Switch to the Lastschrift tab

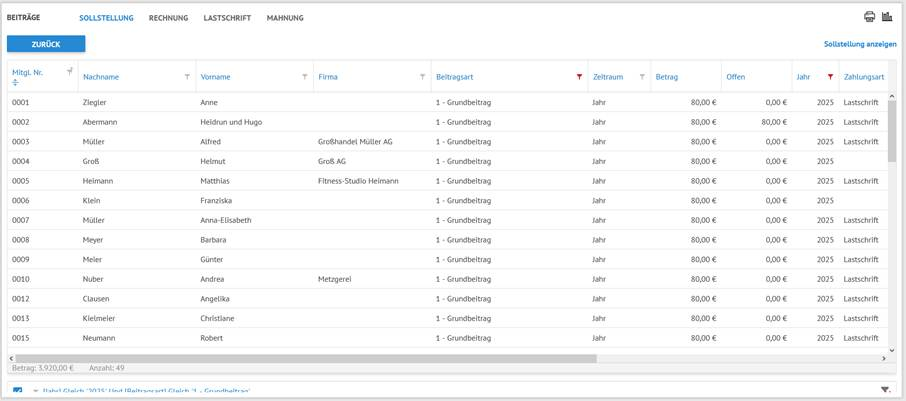click(227, 18)
